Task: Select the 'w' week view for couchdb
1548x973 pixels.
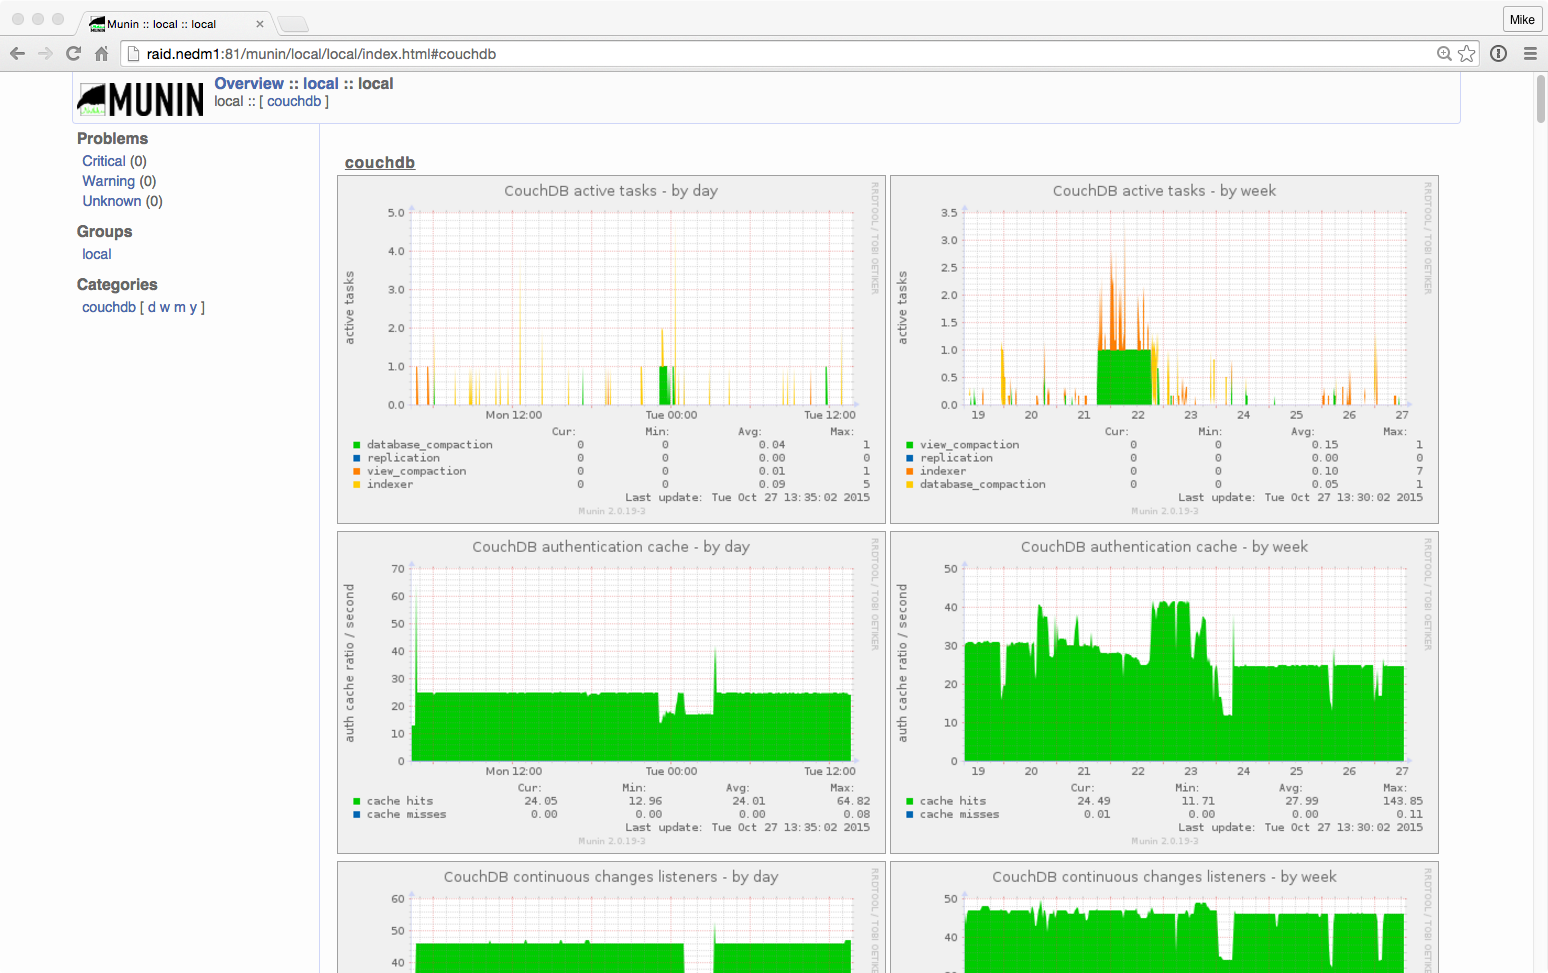Action: point(165,307)
